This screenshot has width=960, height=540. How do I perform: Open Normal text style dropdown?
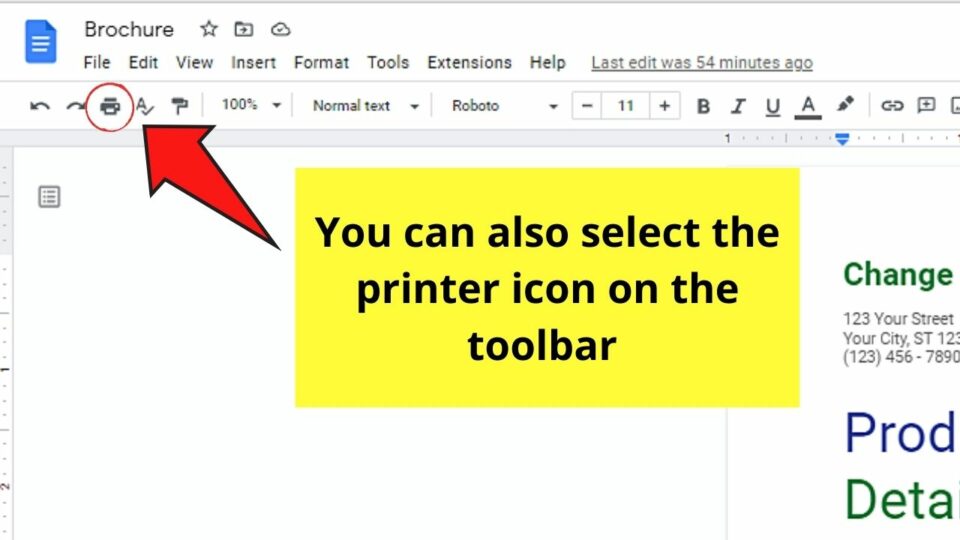click(x=366, y=106)
